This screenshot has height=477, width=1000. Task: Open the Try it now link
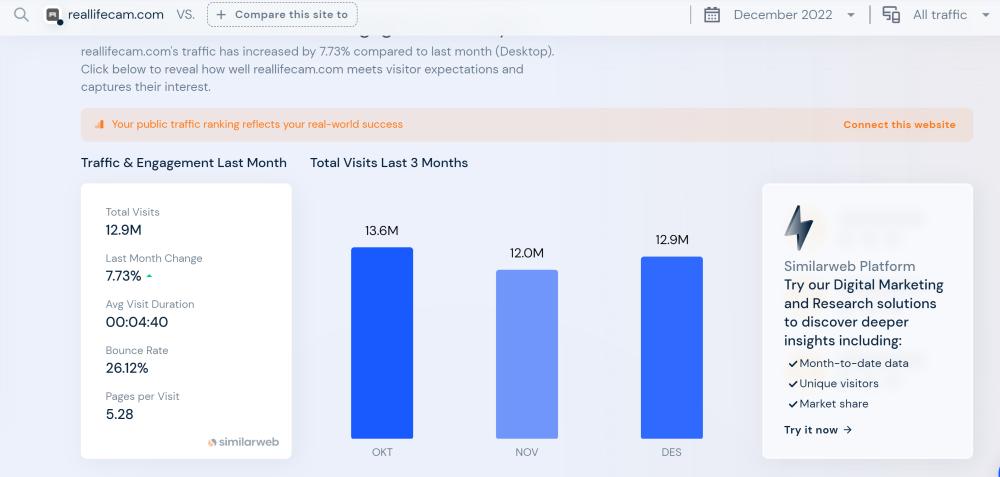[818, 430]
